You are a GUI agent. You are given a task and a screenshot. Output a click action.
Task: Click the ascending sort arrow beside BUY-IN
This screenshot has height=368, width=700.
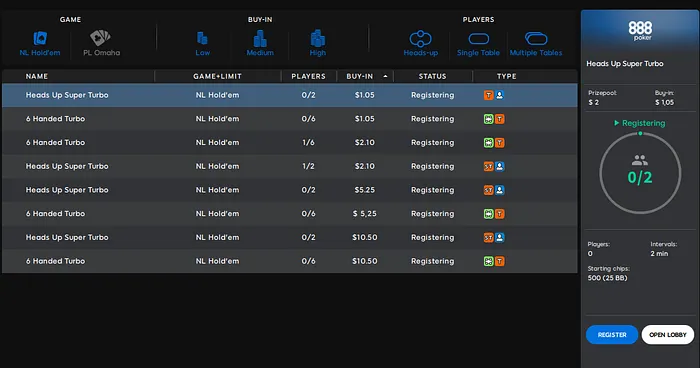click(385, 76)
